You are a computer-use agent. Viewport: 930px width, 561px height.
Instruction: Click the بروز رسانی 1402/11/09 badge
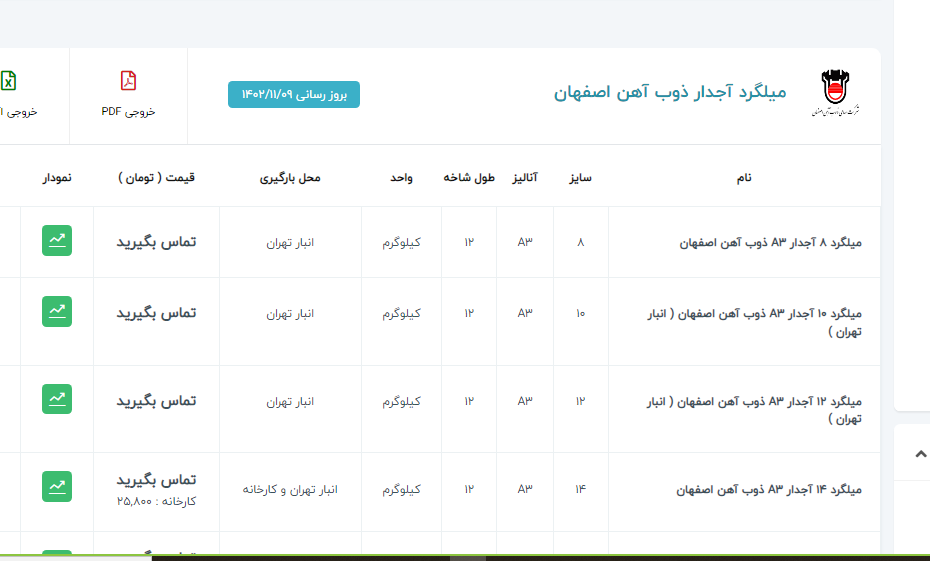coord(294,95)
